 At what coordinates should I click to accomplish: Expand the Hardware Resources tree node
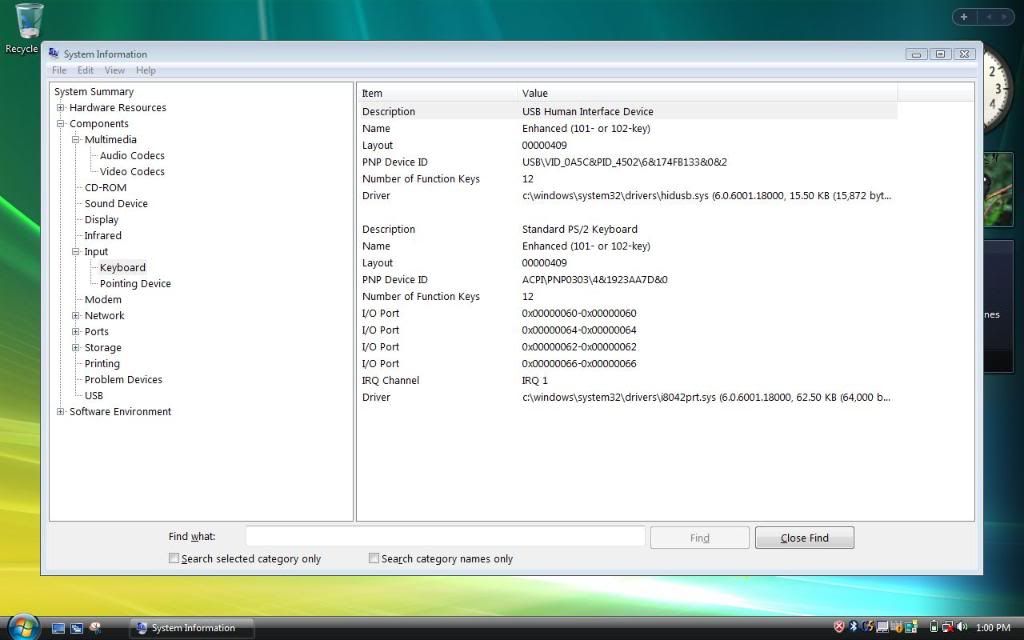[61, 108]
